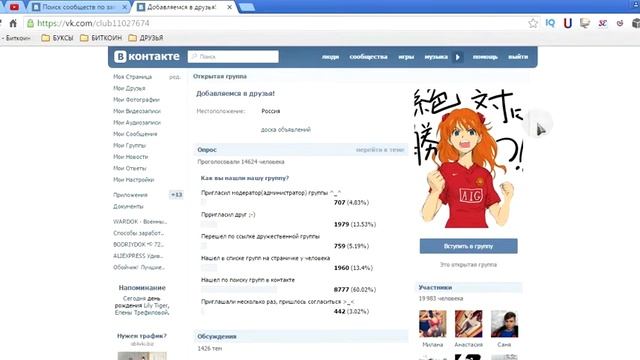Open the ДРУЗЬЯ bookmarks folder
This screenshot has width=640, height=360.
146,38
